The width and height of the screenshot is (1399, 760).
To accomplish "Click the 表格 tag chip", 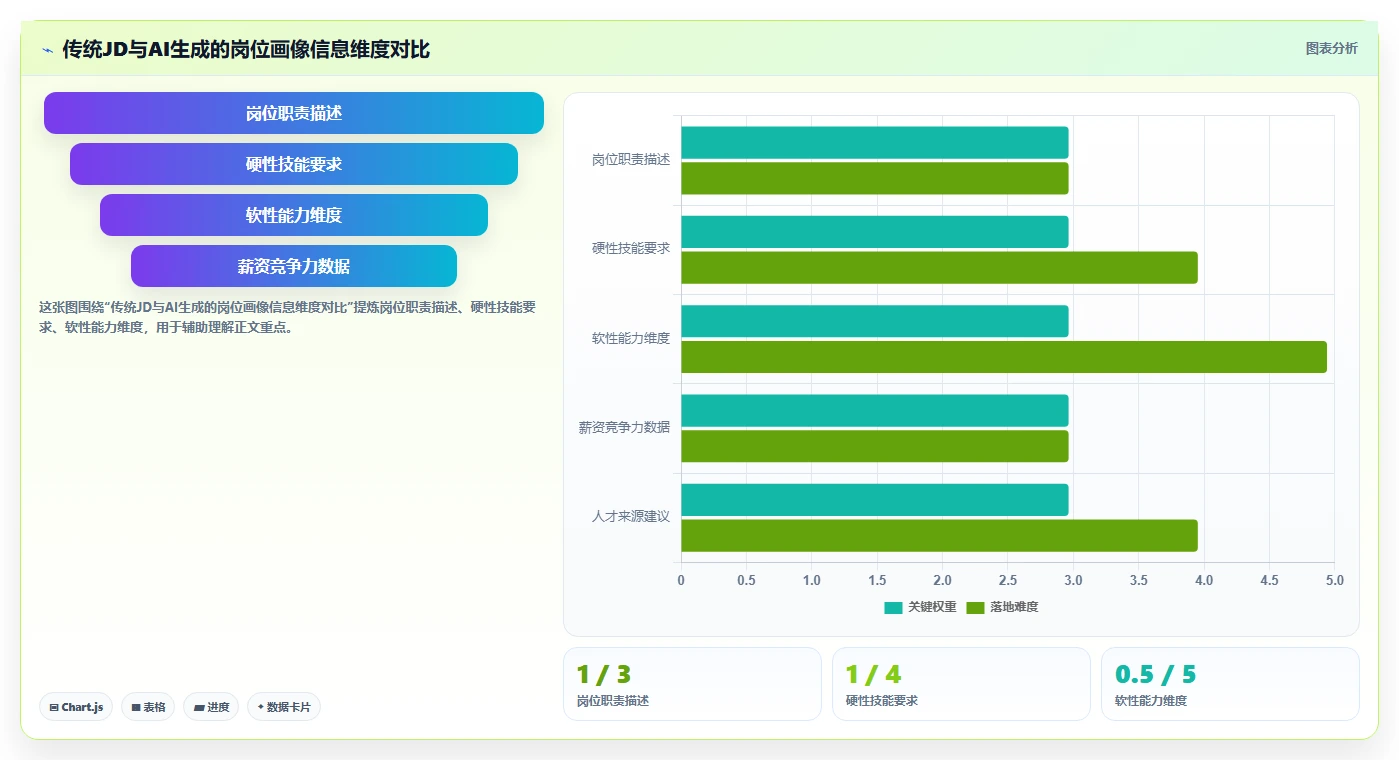I will click(148, 707).
